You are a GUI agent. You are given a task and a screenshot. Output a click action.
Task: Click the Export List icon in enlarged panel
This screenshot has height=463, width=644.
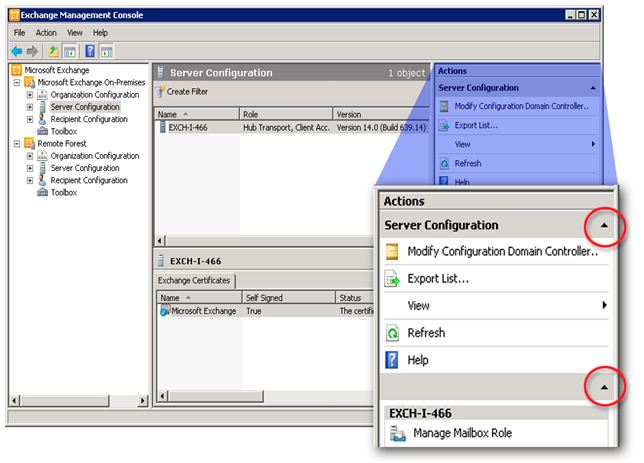(392, 279)
